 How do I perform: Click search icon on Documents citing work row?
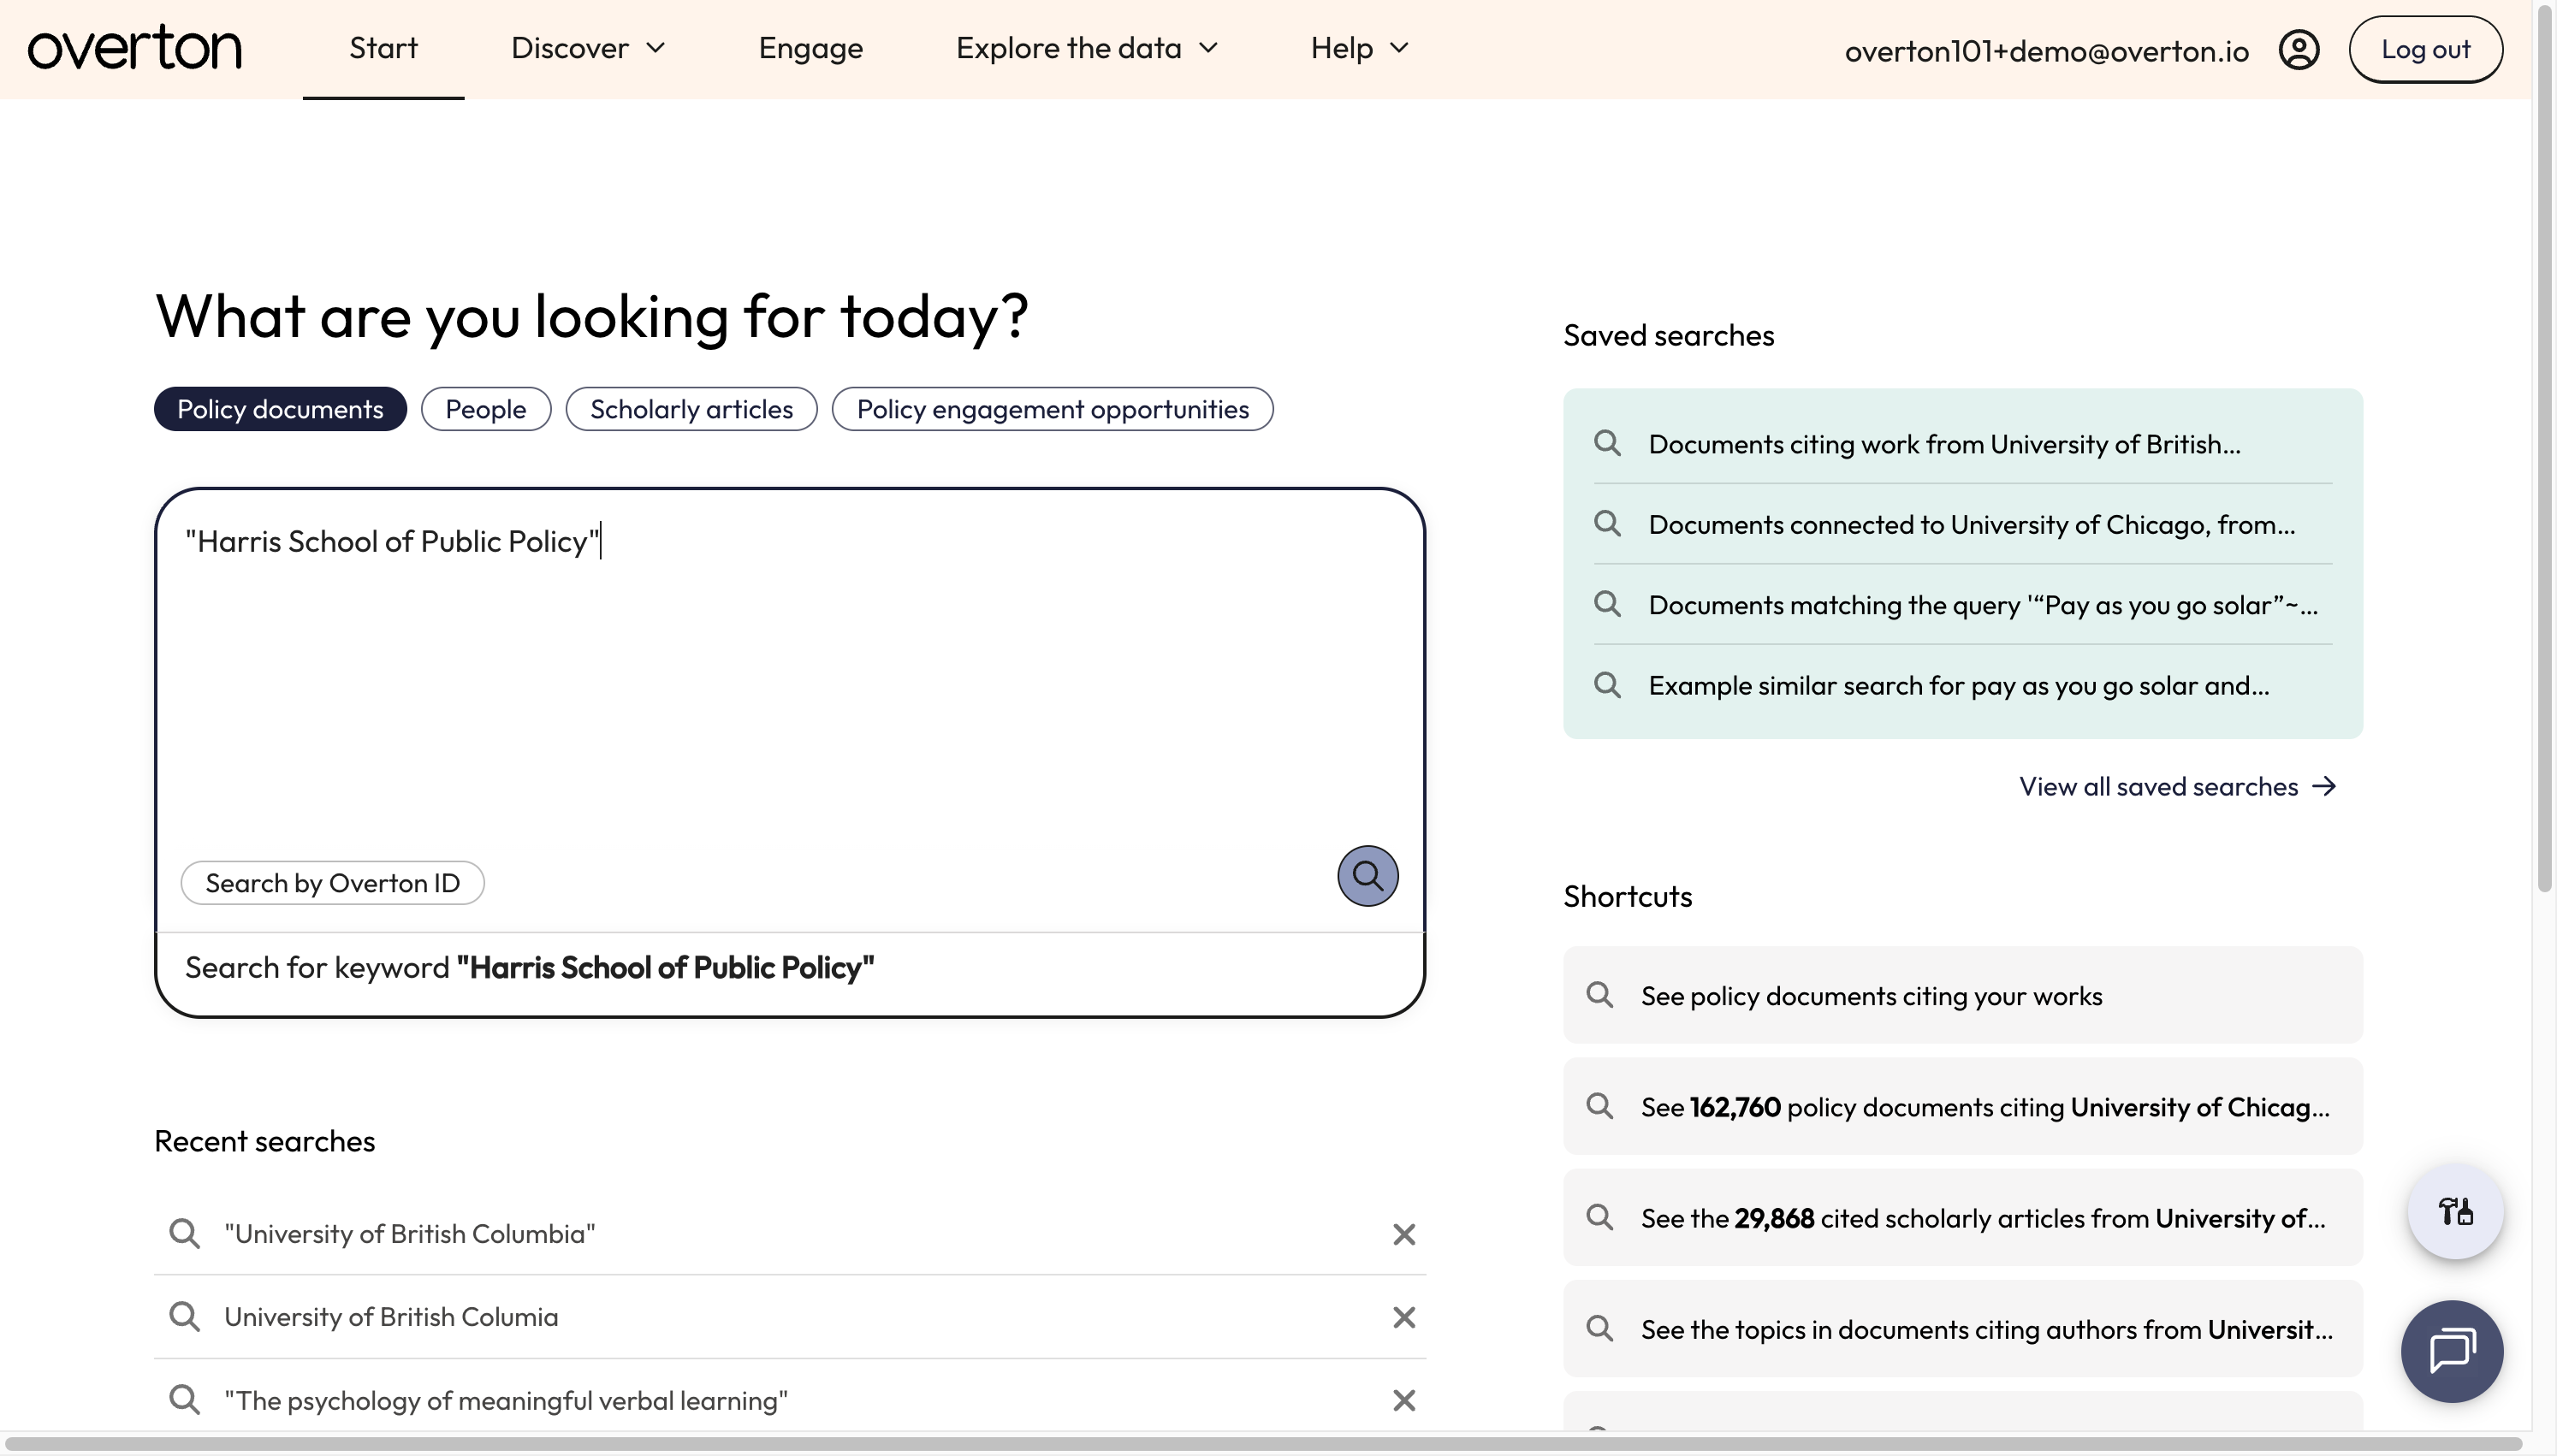1607,443
